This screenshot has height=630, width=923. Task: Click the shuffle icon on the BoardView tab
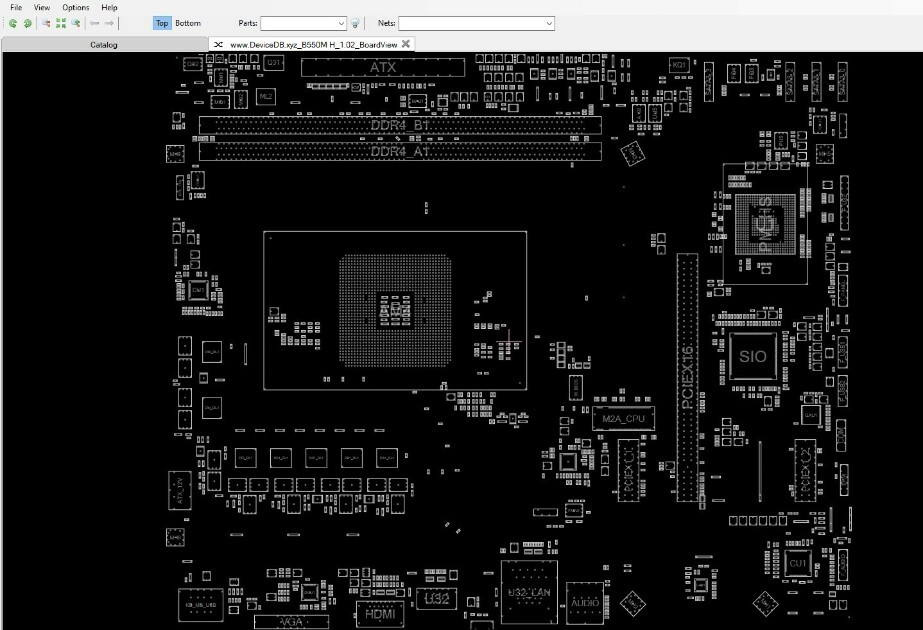click(218, 45)
